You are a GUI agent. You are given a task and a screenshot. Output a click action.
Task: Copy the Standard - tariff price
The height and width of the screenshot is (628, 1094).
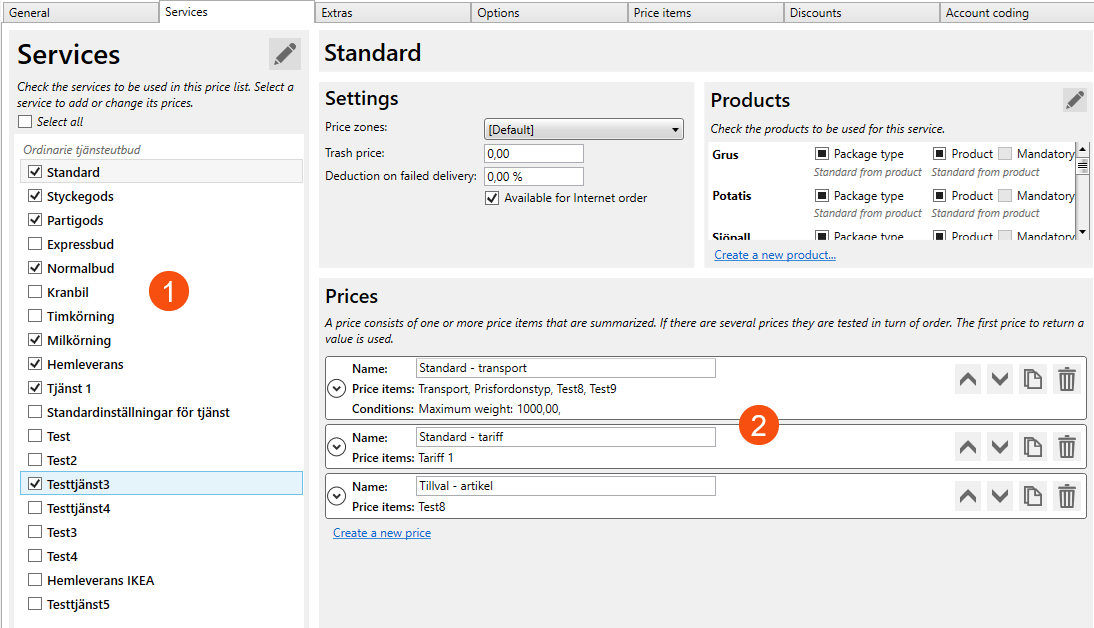tap(1033, 447)
